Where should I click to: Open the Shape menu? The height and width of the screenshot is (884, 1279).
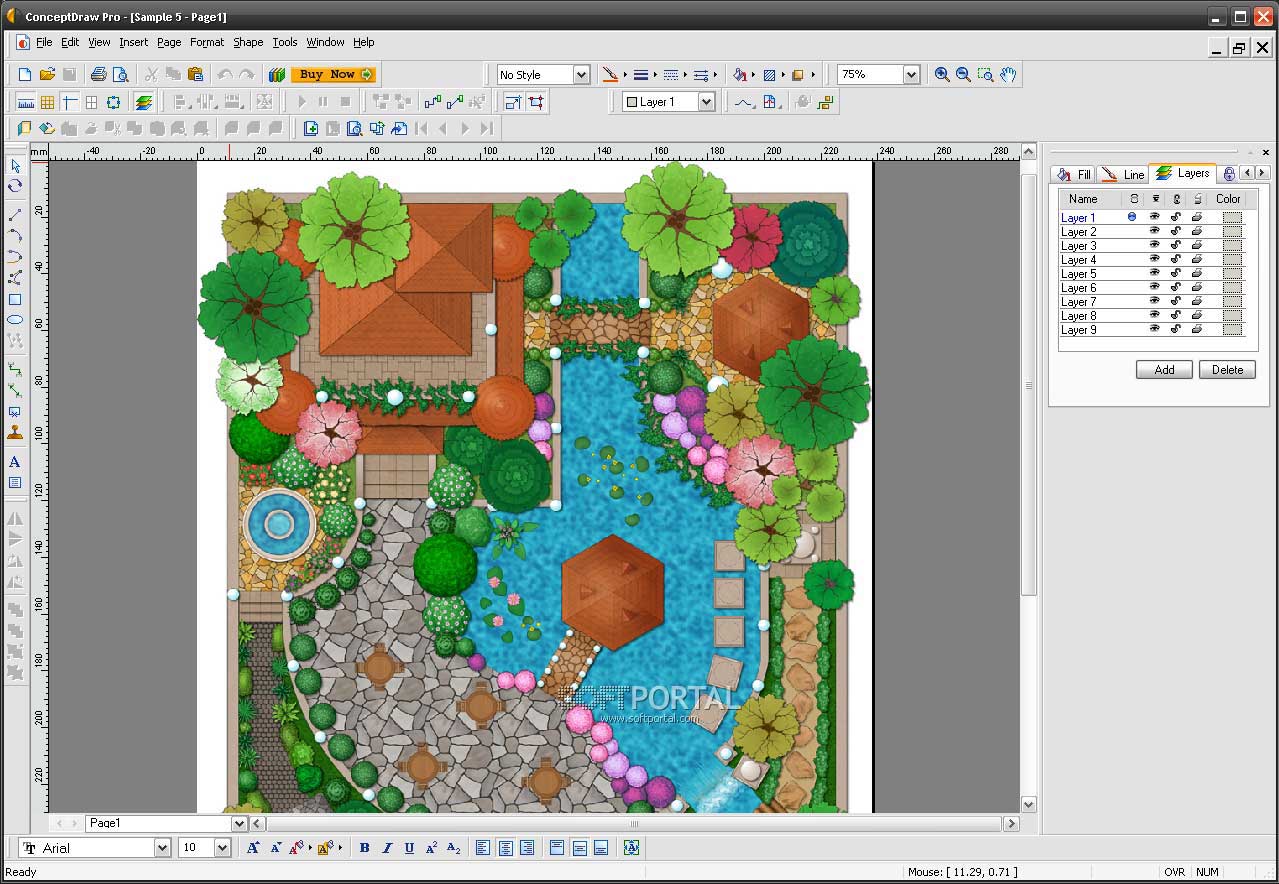click(248, 42)
